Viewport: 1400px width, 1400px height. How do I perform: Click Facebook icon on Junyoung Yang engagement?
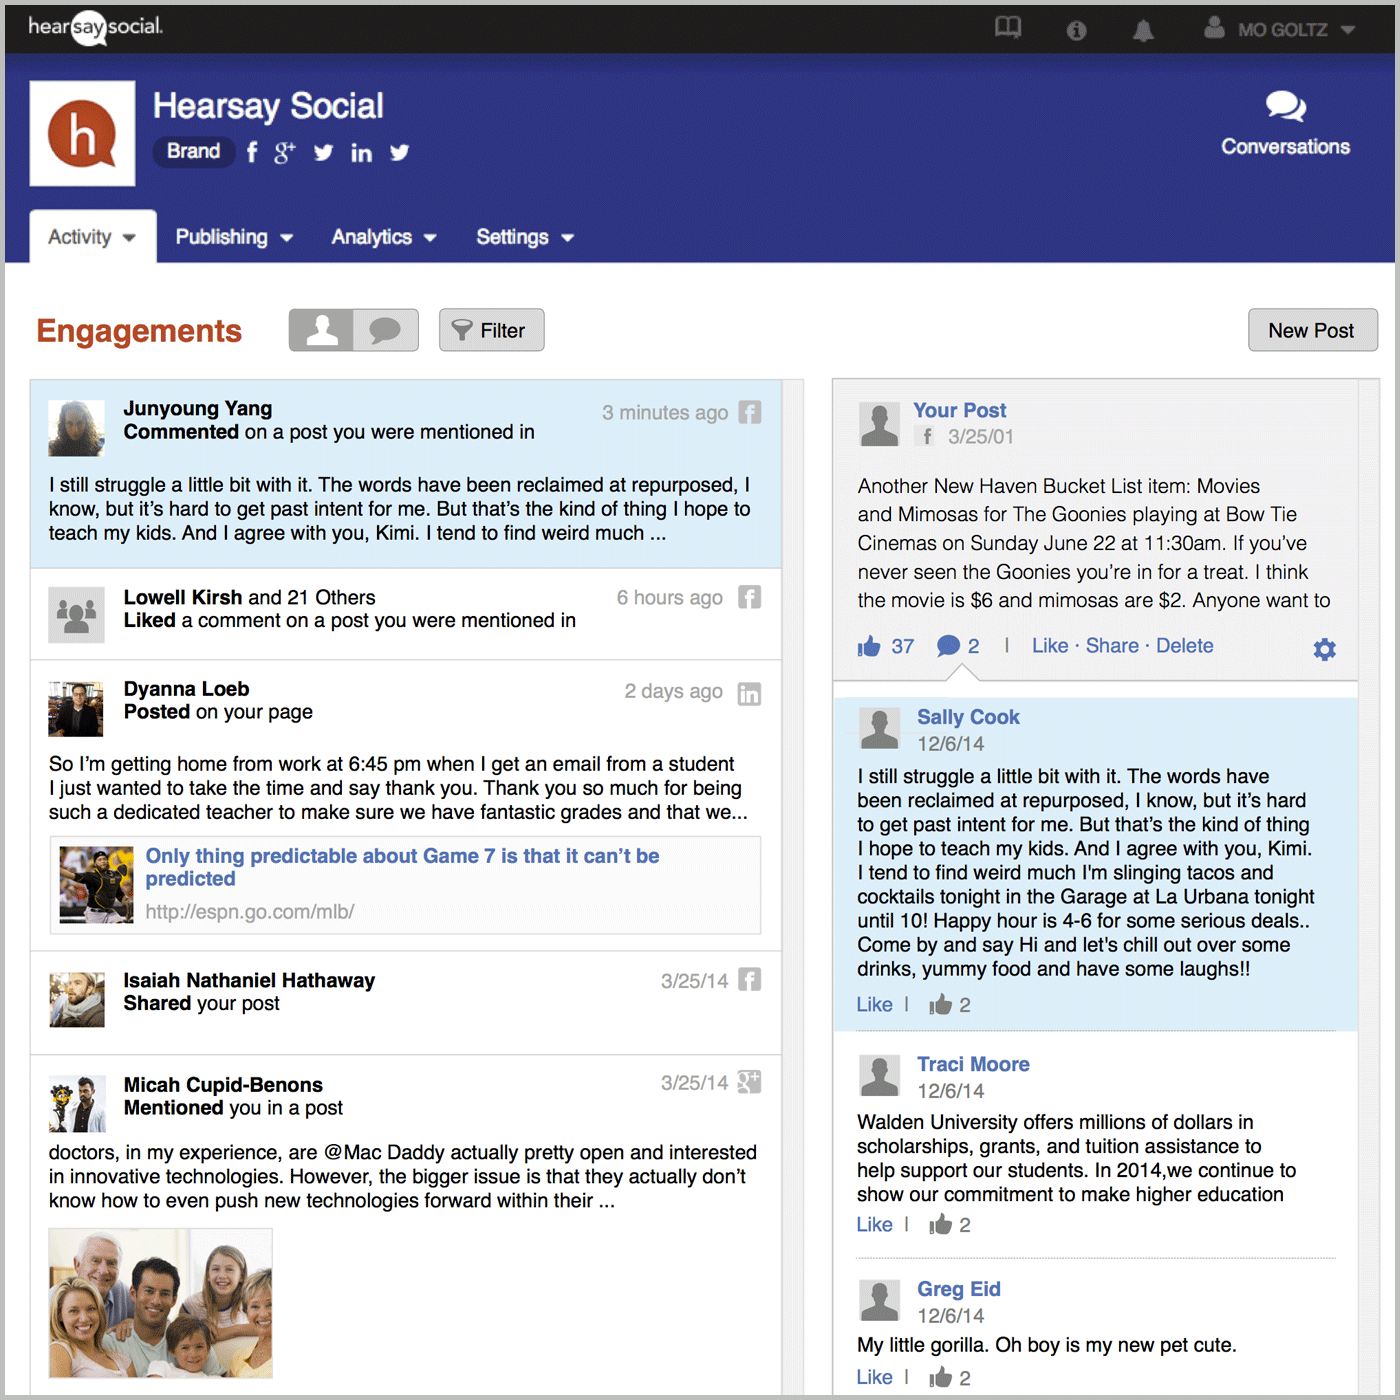coord(750,412)
